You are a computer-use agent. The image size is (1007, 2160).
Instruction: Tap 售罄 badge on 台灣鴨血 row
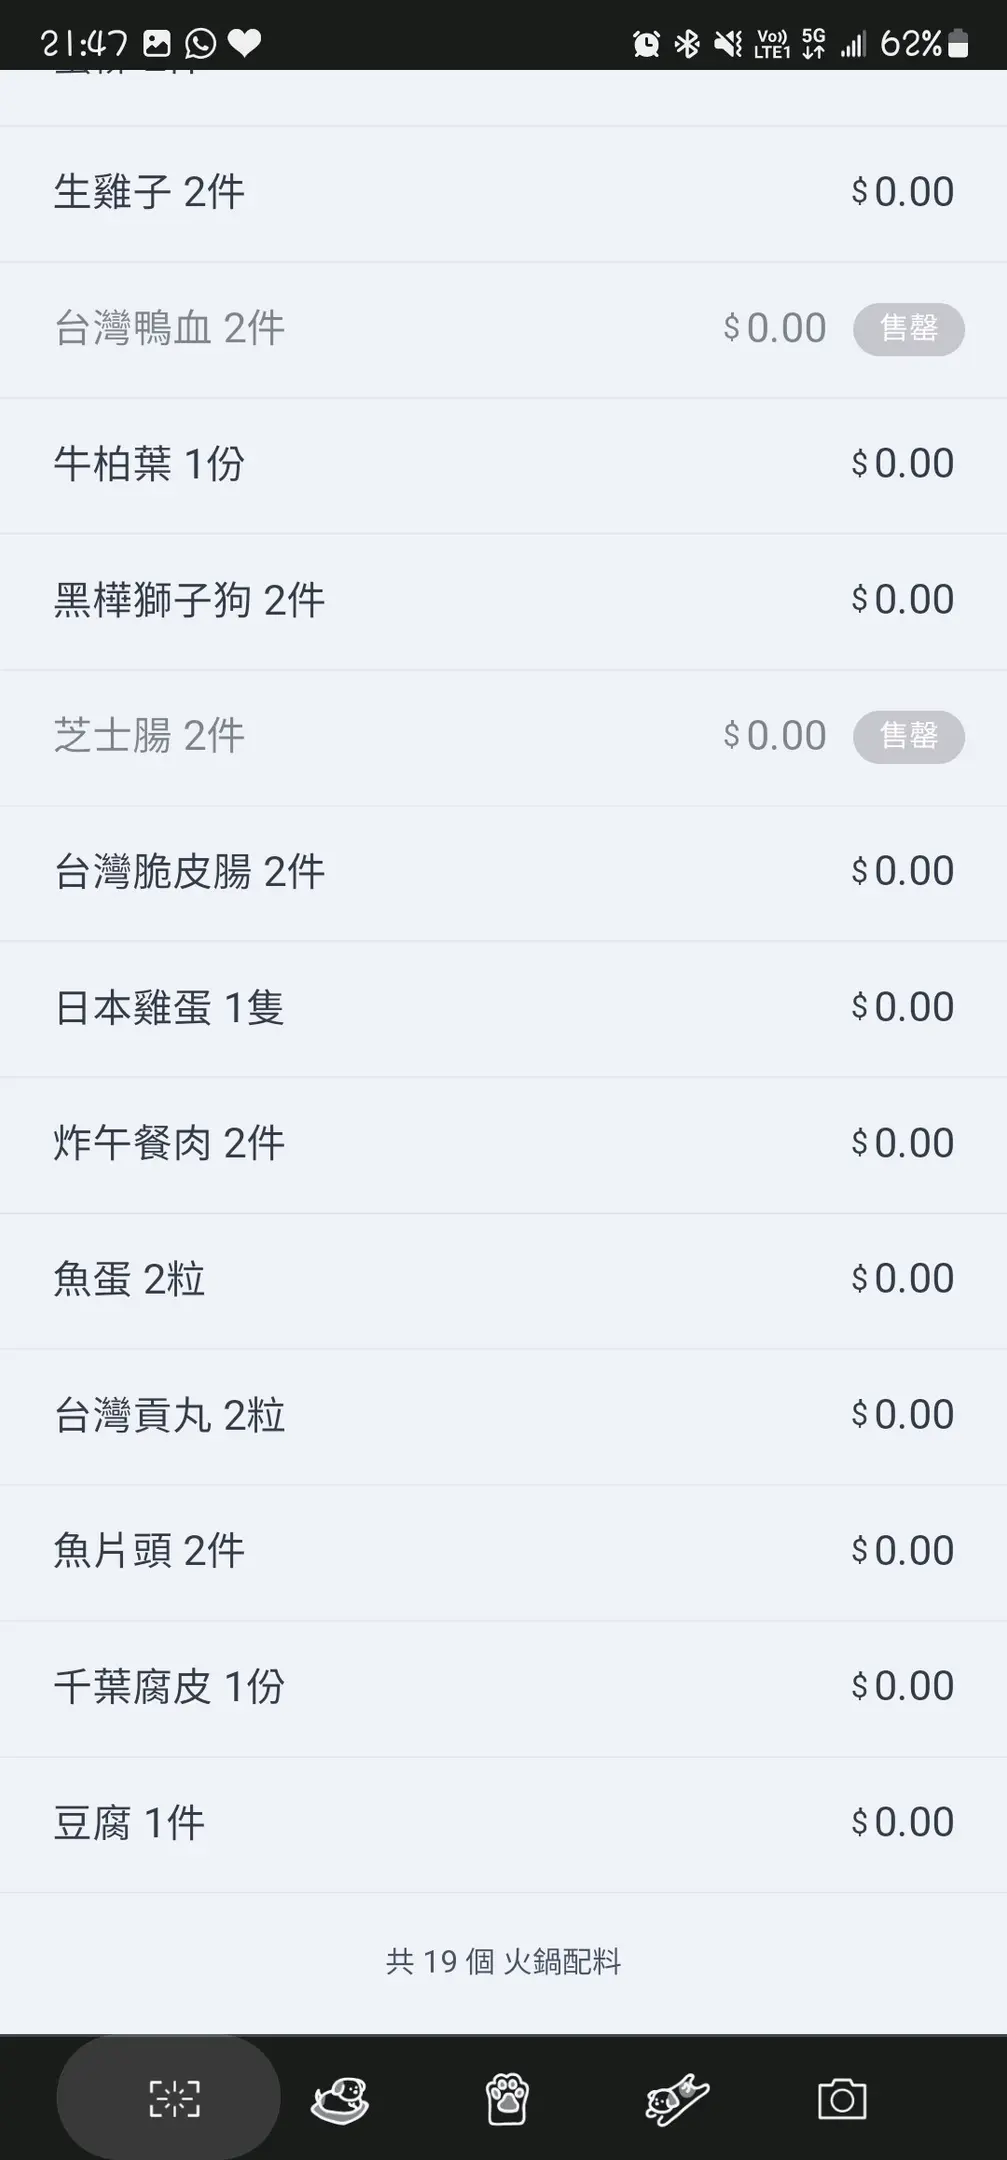(908, 329)
